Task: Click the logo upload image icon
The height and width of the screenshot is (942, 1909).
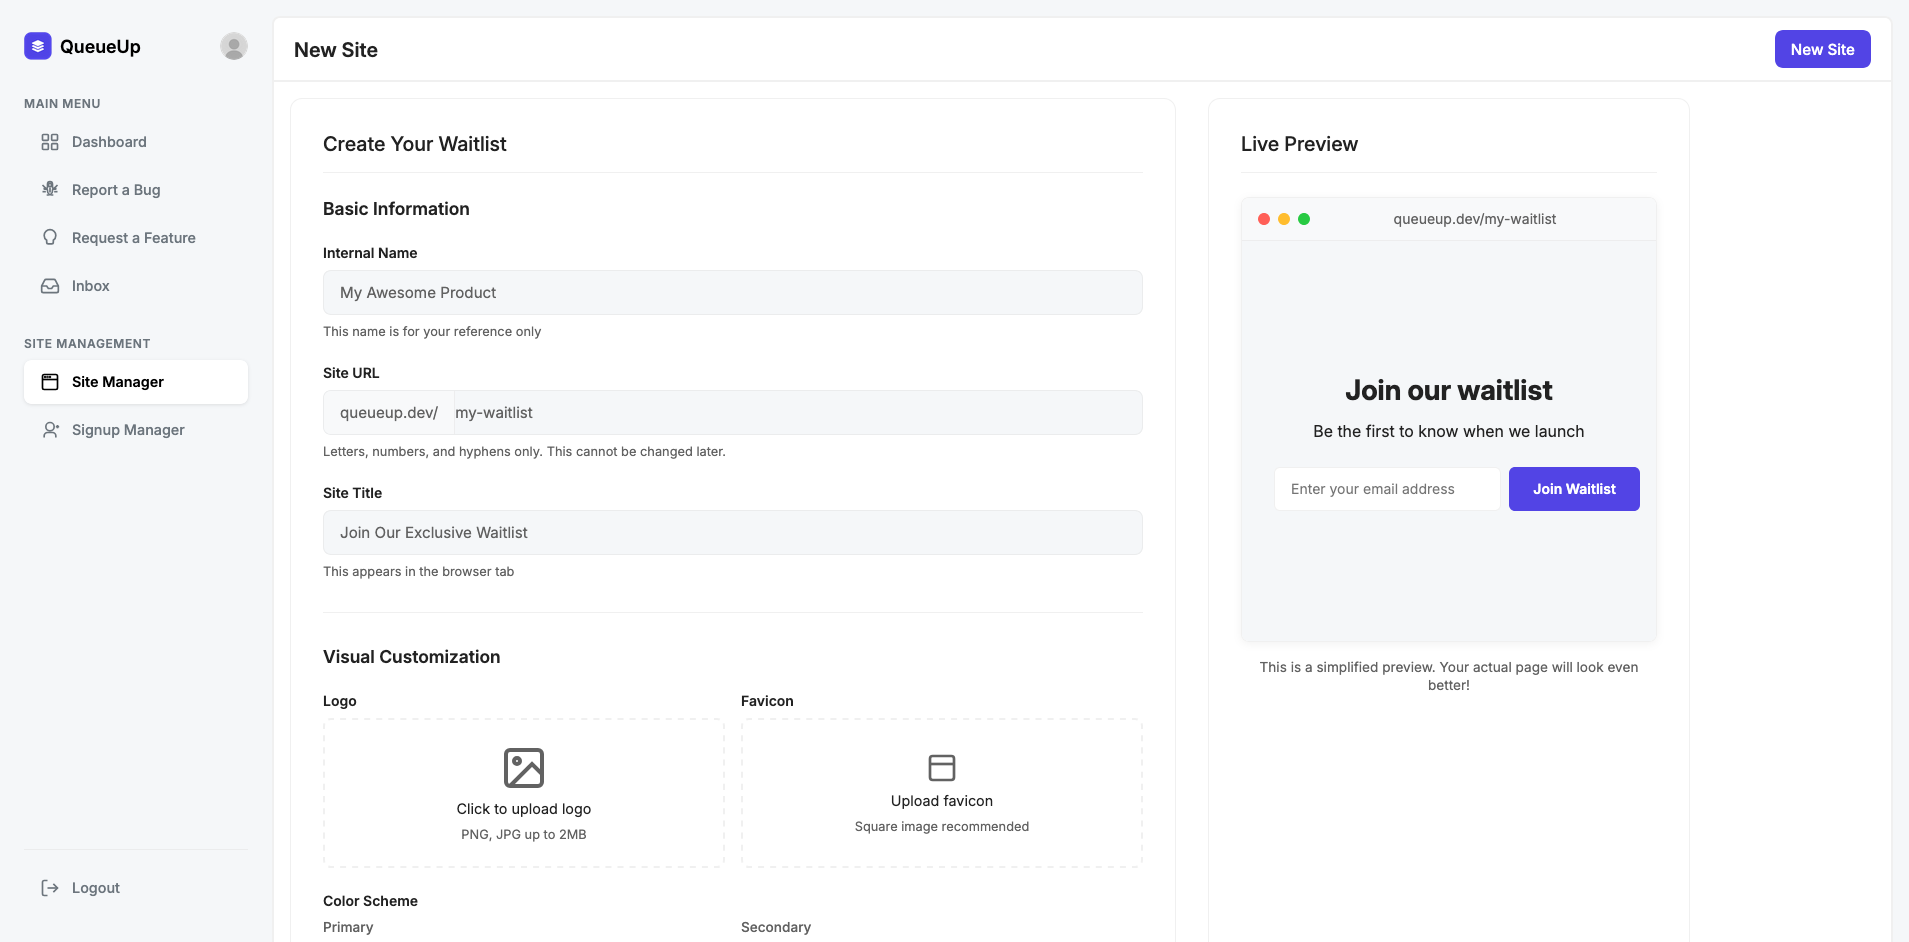Action: click(524, 768)
